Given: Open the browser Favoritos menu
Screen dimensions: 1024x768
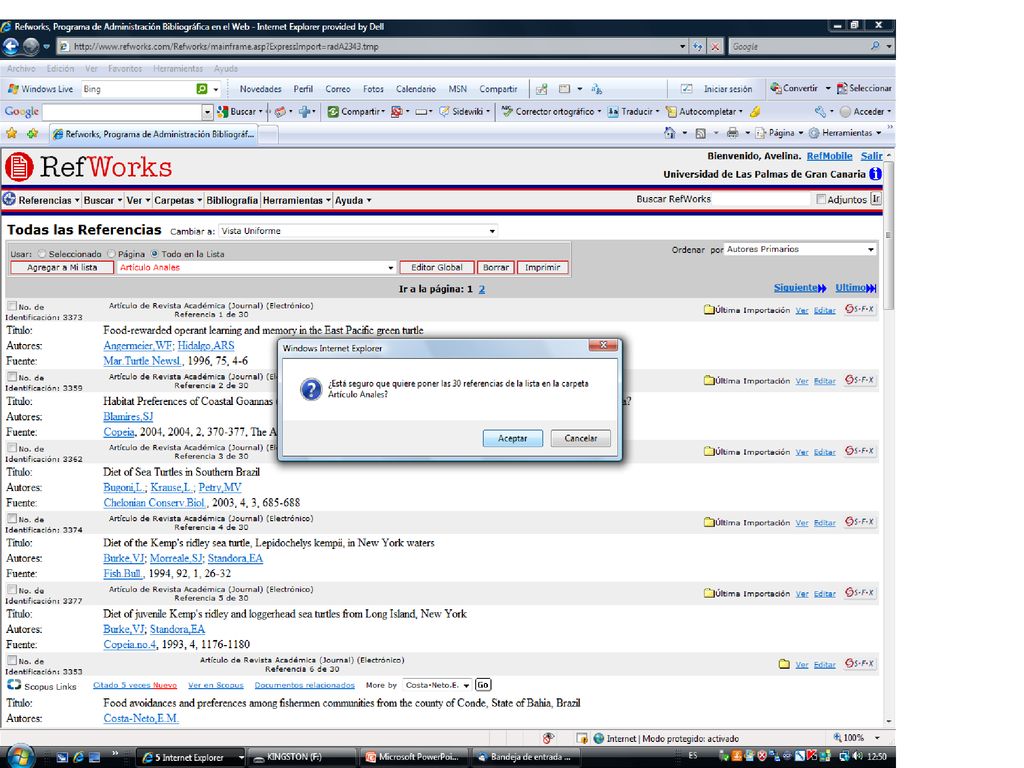Looking at the screenshot, I should pyautogui.click(x=125, y=69).
